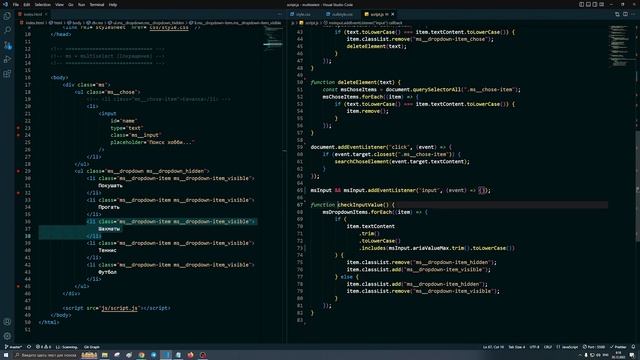640x360 pixels.
Task: Open the Help menu
Action: point(113,4)
